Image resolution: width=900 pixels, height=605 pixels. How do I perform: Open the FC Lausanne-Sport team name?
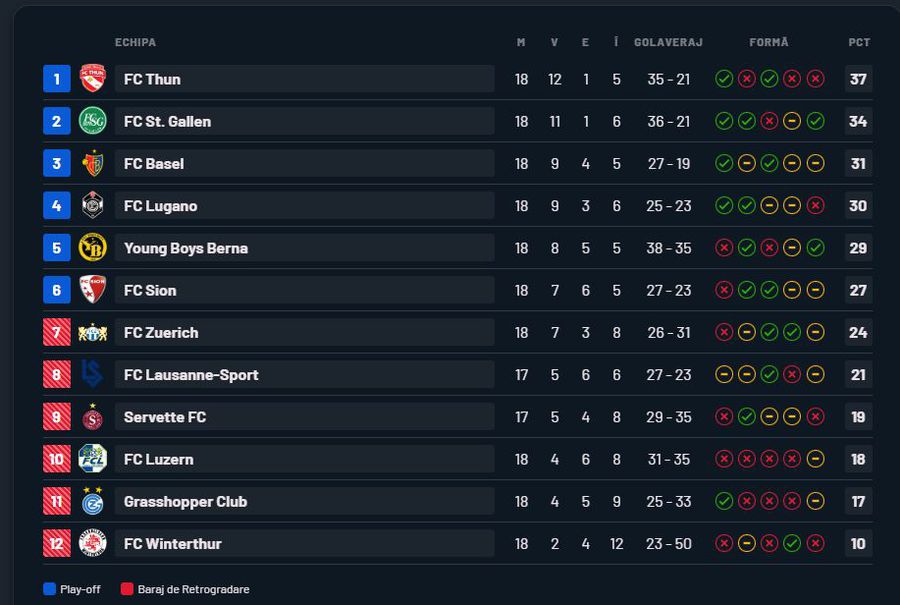[191, 375]
